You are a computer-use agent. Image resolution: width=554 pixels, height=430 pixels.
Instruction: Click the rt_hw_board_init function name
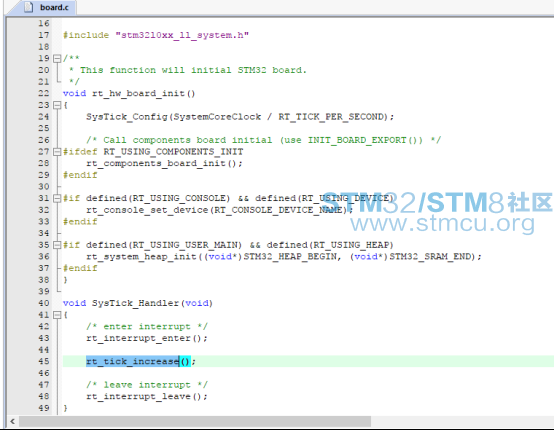click(x=138, y=94)
